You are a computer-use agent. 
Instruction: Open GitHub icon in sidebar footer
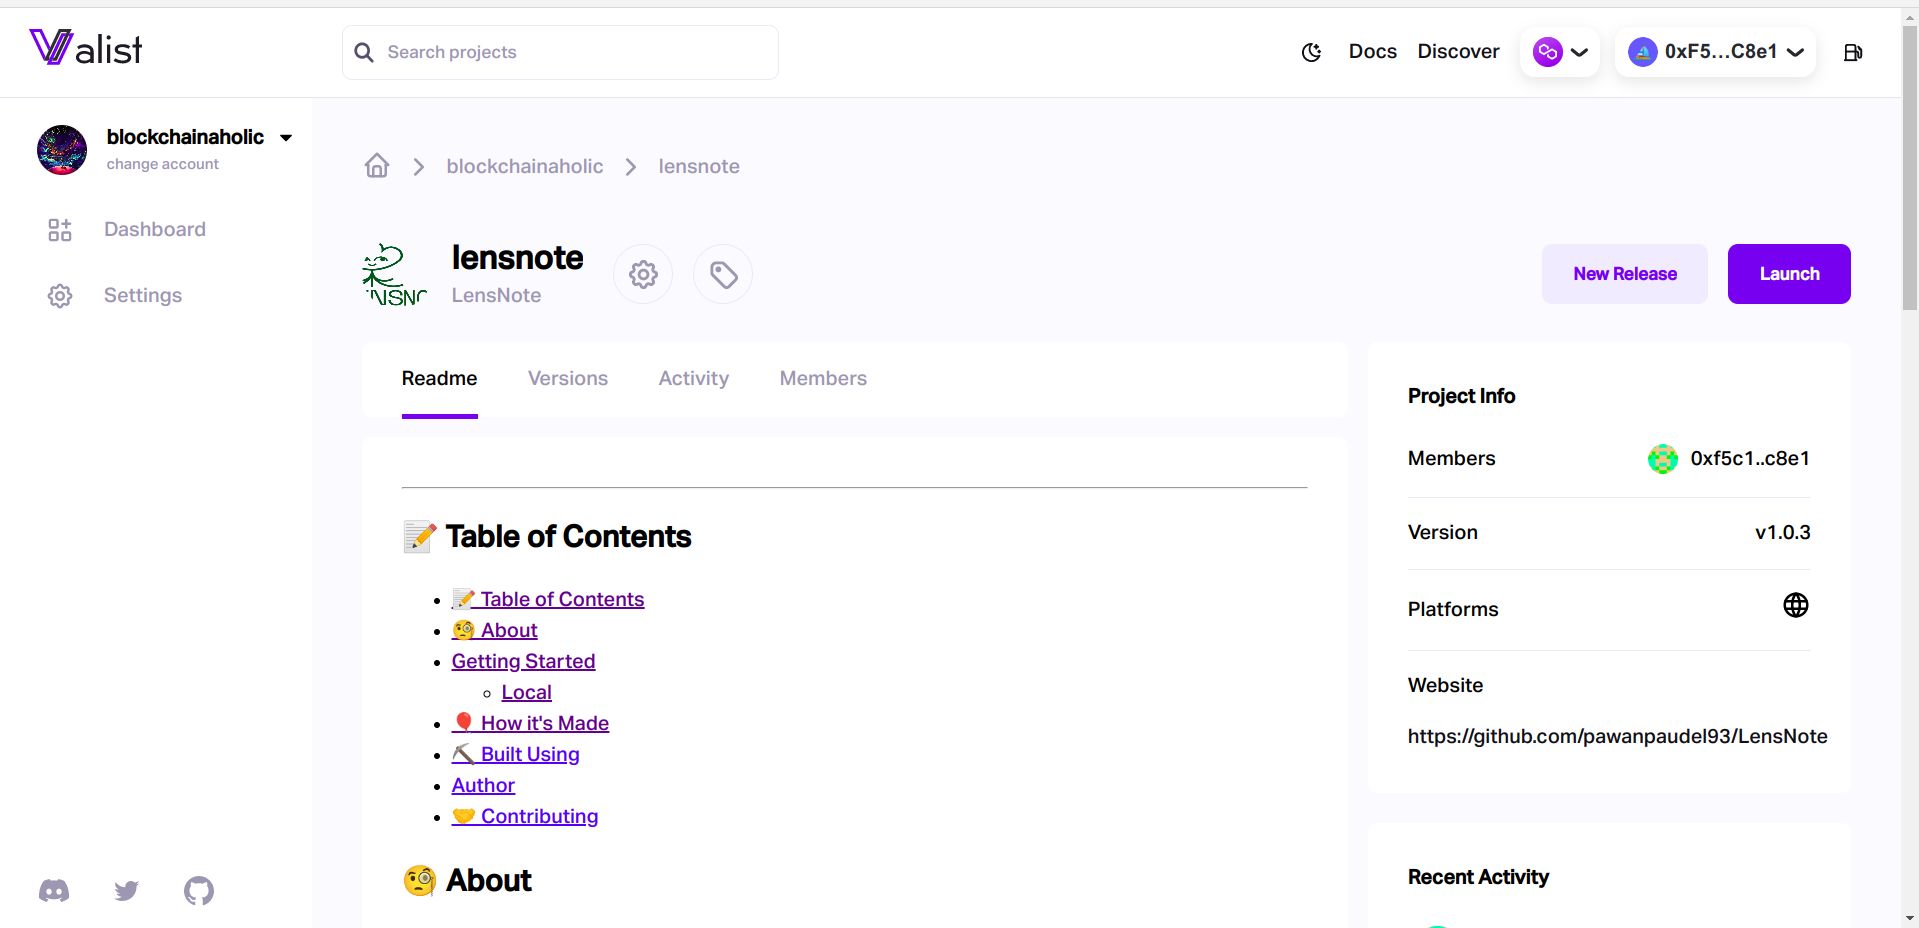click(199, 890)
